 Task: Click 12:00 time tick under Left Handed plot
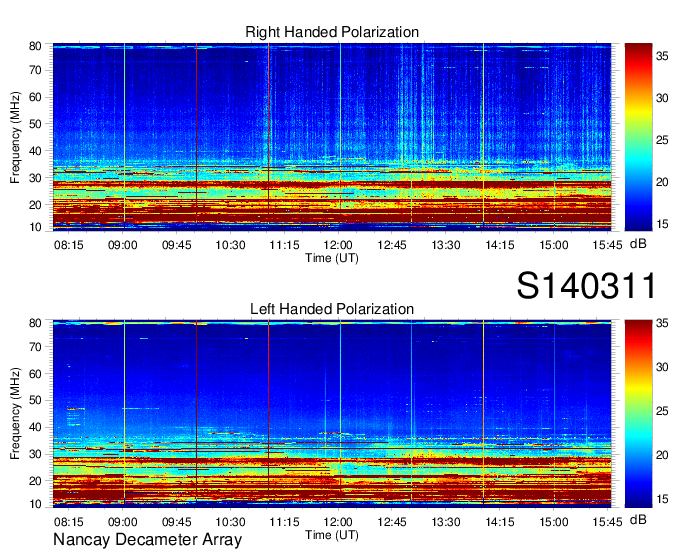tap(338, 522)
